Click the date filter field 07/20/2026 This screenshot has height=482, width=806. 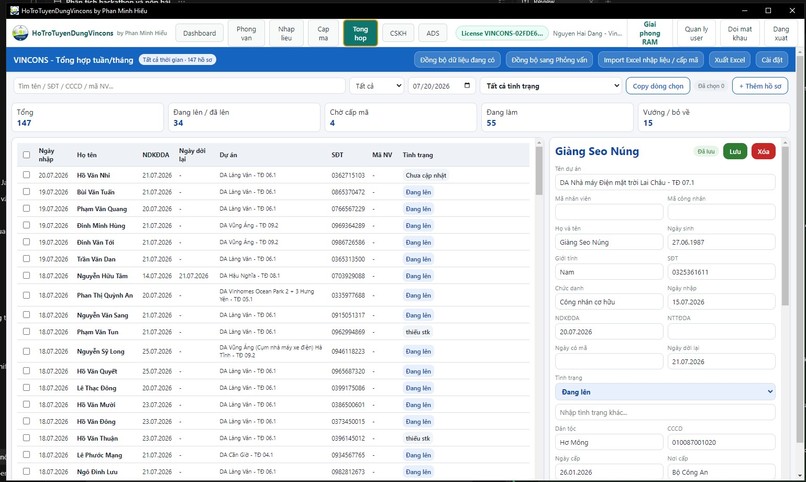tap(442, 86)
